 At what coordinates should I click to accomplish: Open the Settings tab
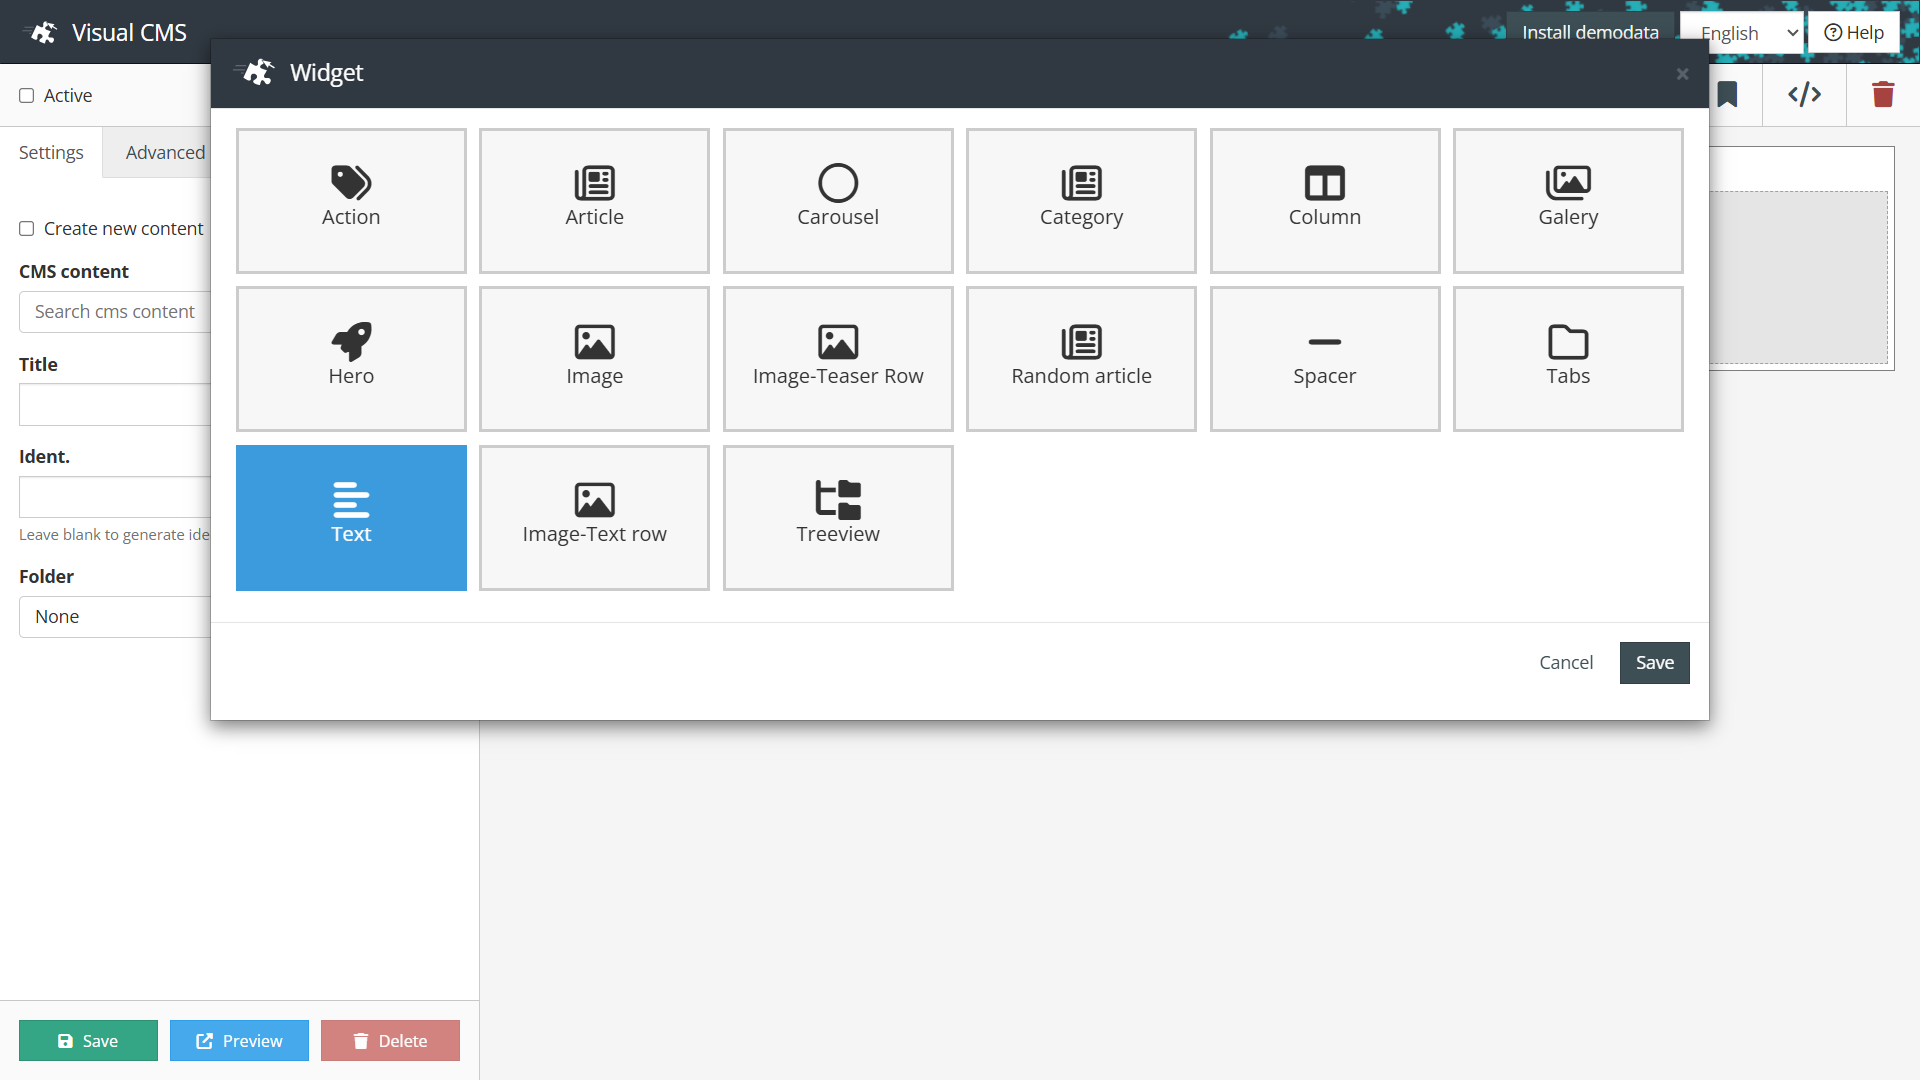point(51,153)
